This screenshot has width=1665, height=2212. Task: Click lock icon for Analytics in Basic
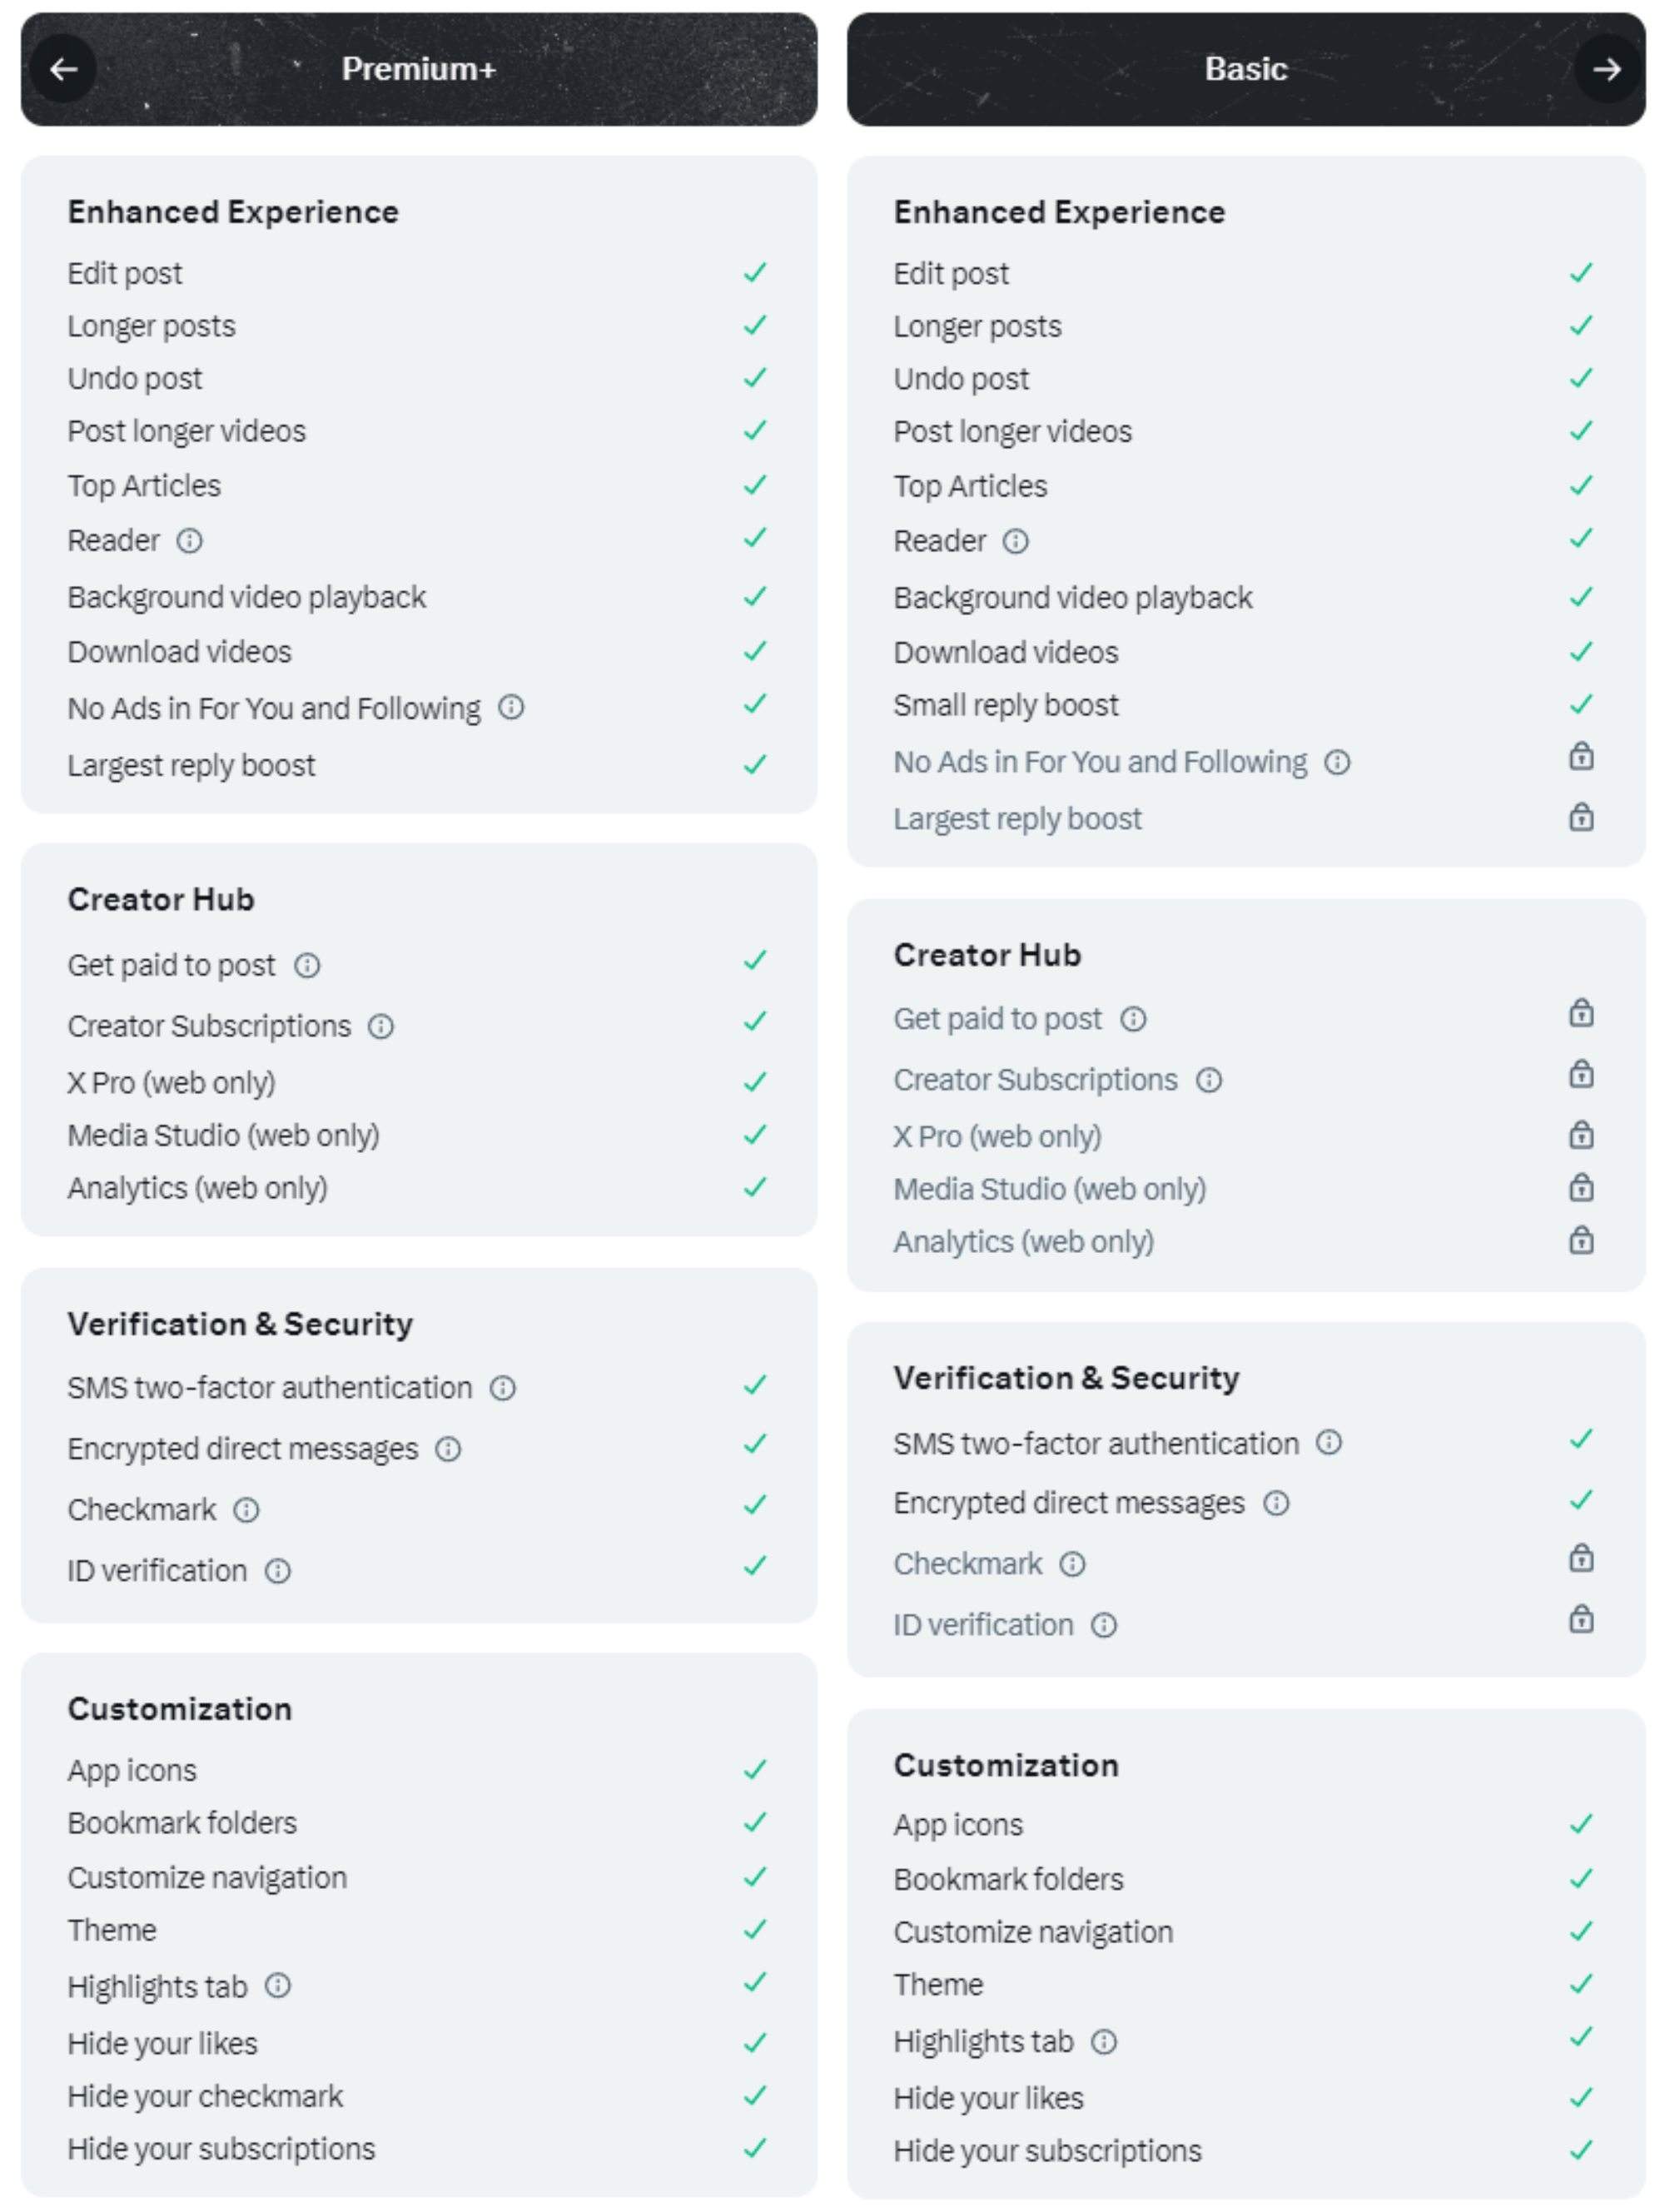[x=1580, y=1241]
